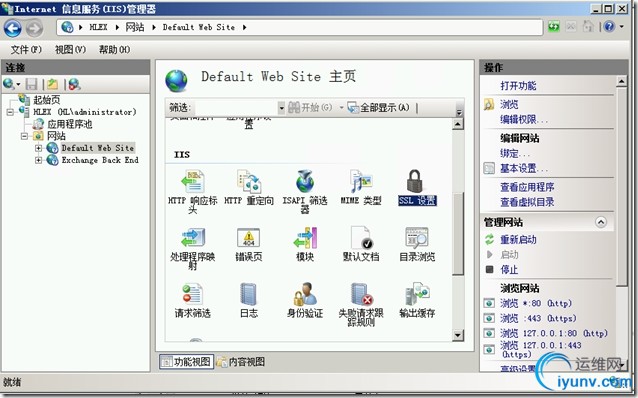The image size is (638, 398).
Task: Open the ISAPI 筛选器 feature icon
Action: pyautogui.click(x=305, y=182)
